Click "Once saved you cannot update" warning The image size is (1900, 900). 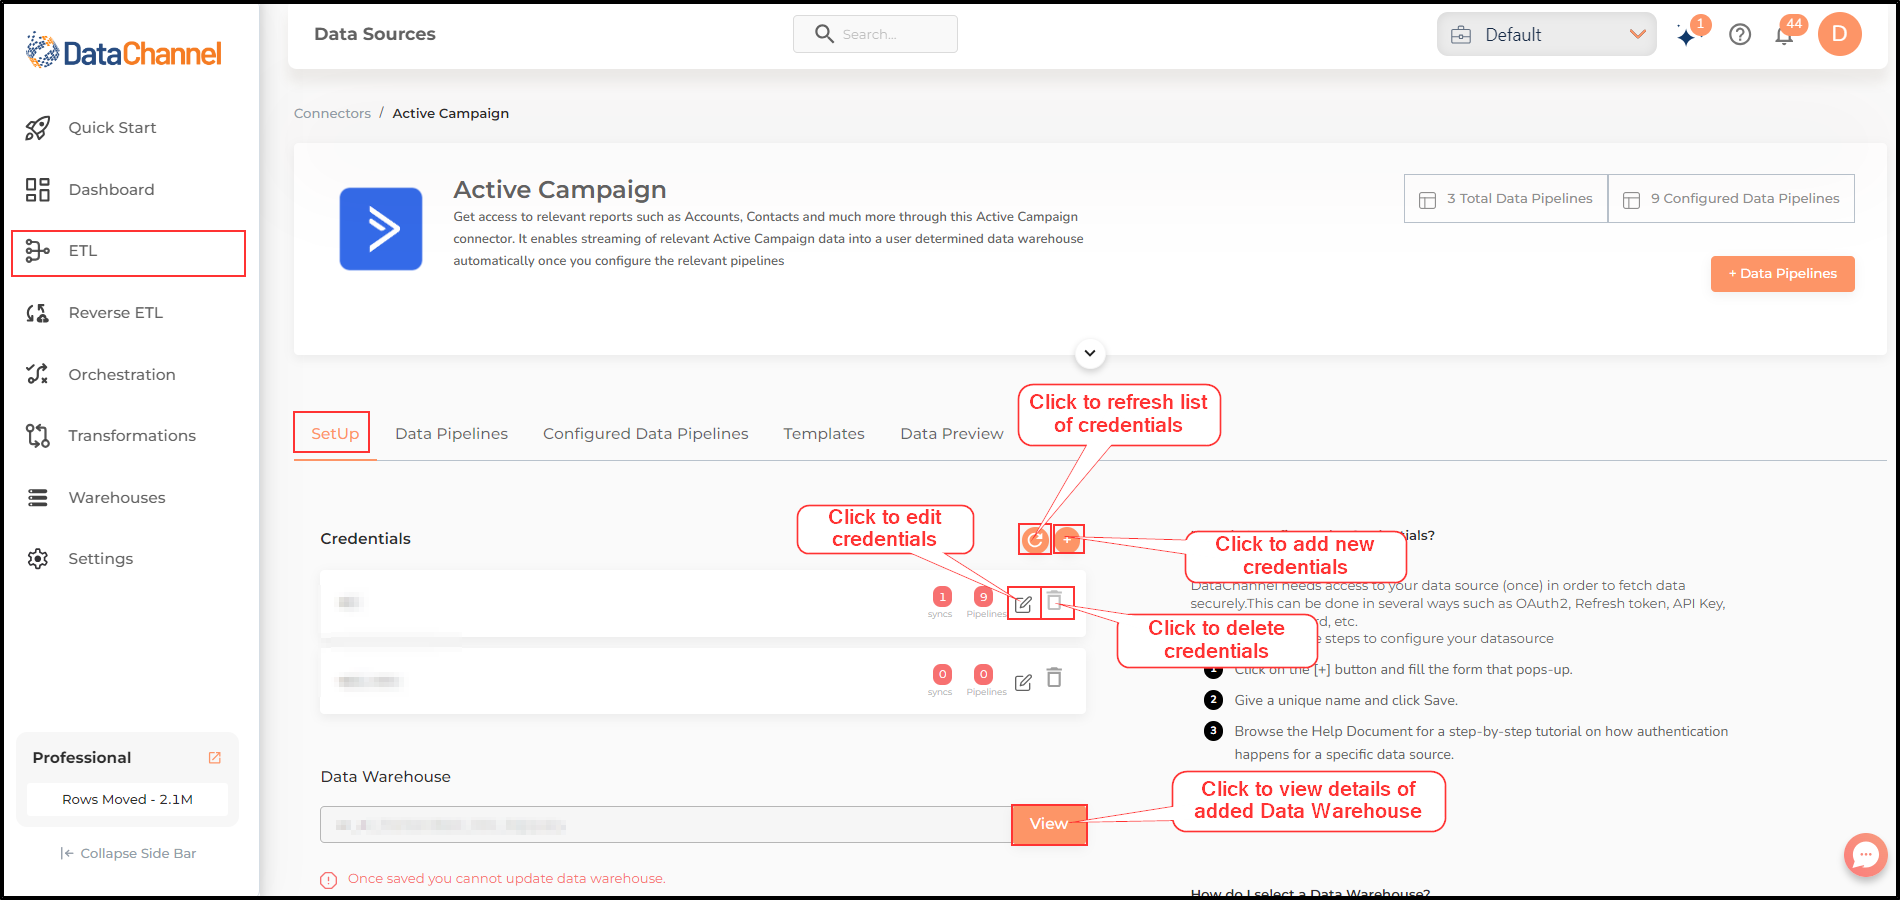(x=507, y=879)
